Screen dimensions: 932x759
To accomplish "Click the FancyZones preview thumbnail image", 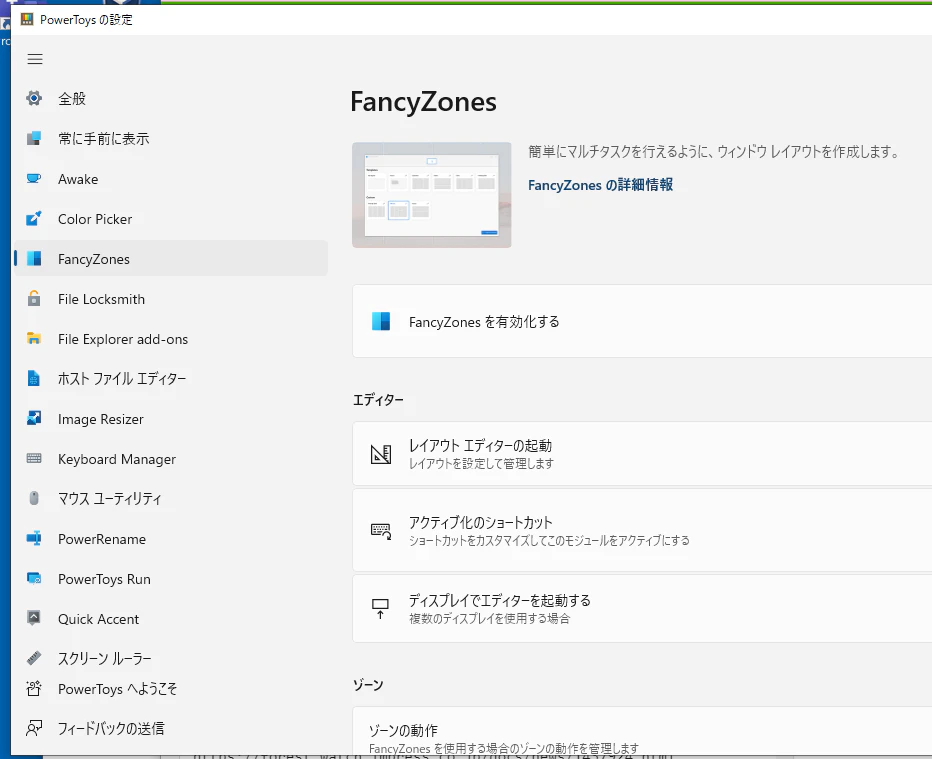I will click(432, 195).
